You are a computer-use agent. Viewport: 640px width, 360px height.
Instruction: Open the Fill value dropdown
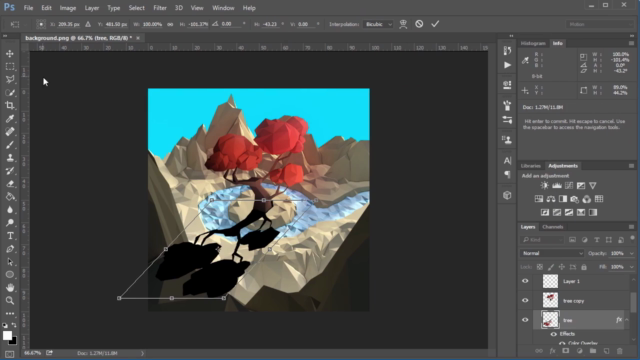[x=631, y=267]
